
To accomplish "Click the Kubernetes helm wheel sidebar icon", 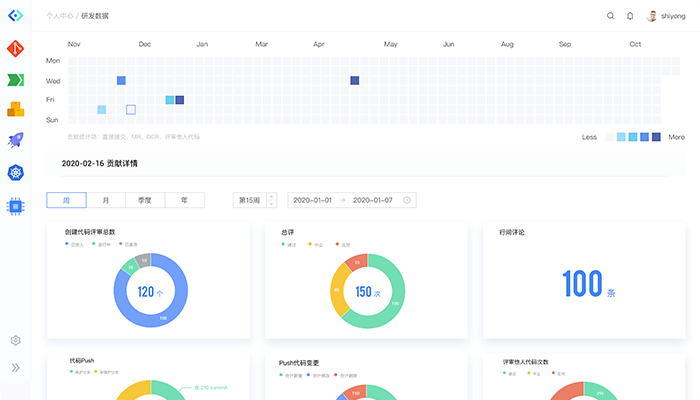I will (x=16, y=173).
